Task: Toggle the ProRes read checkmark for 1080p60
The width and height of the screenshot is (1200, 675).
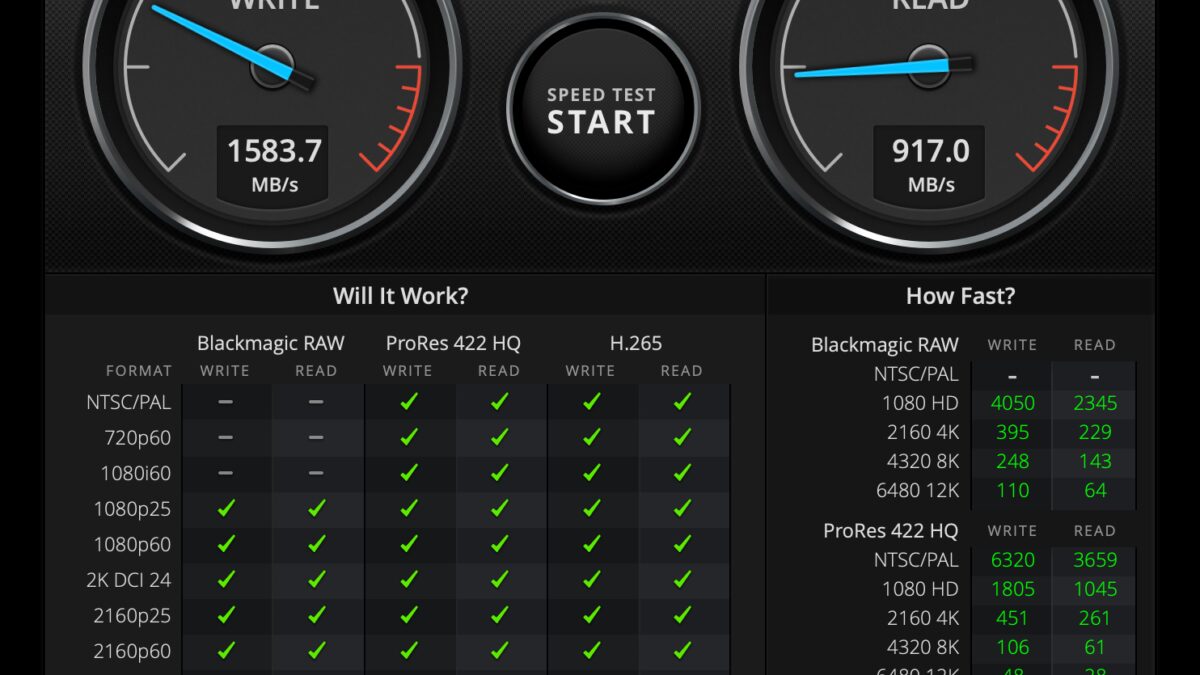Action: click(500, 544)
